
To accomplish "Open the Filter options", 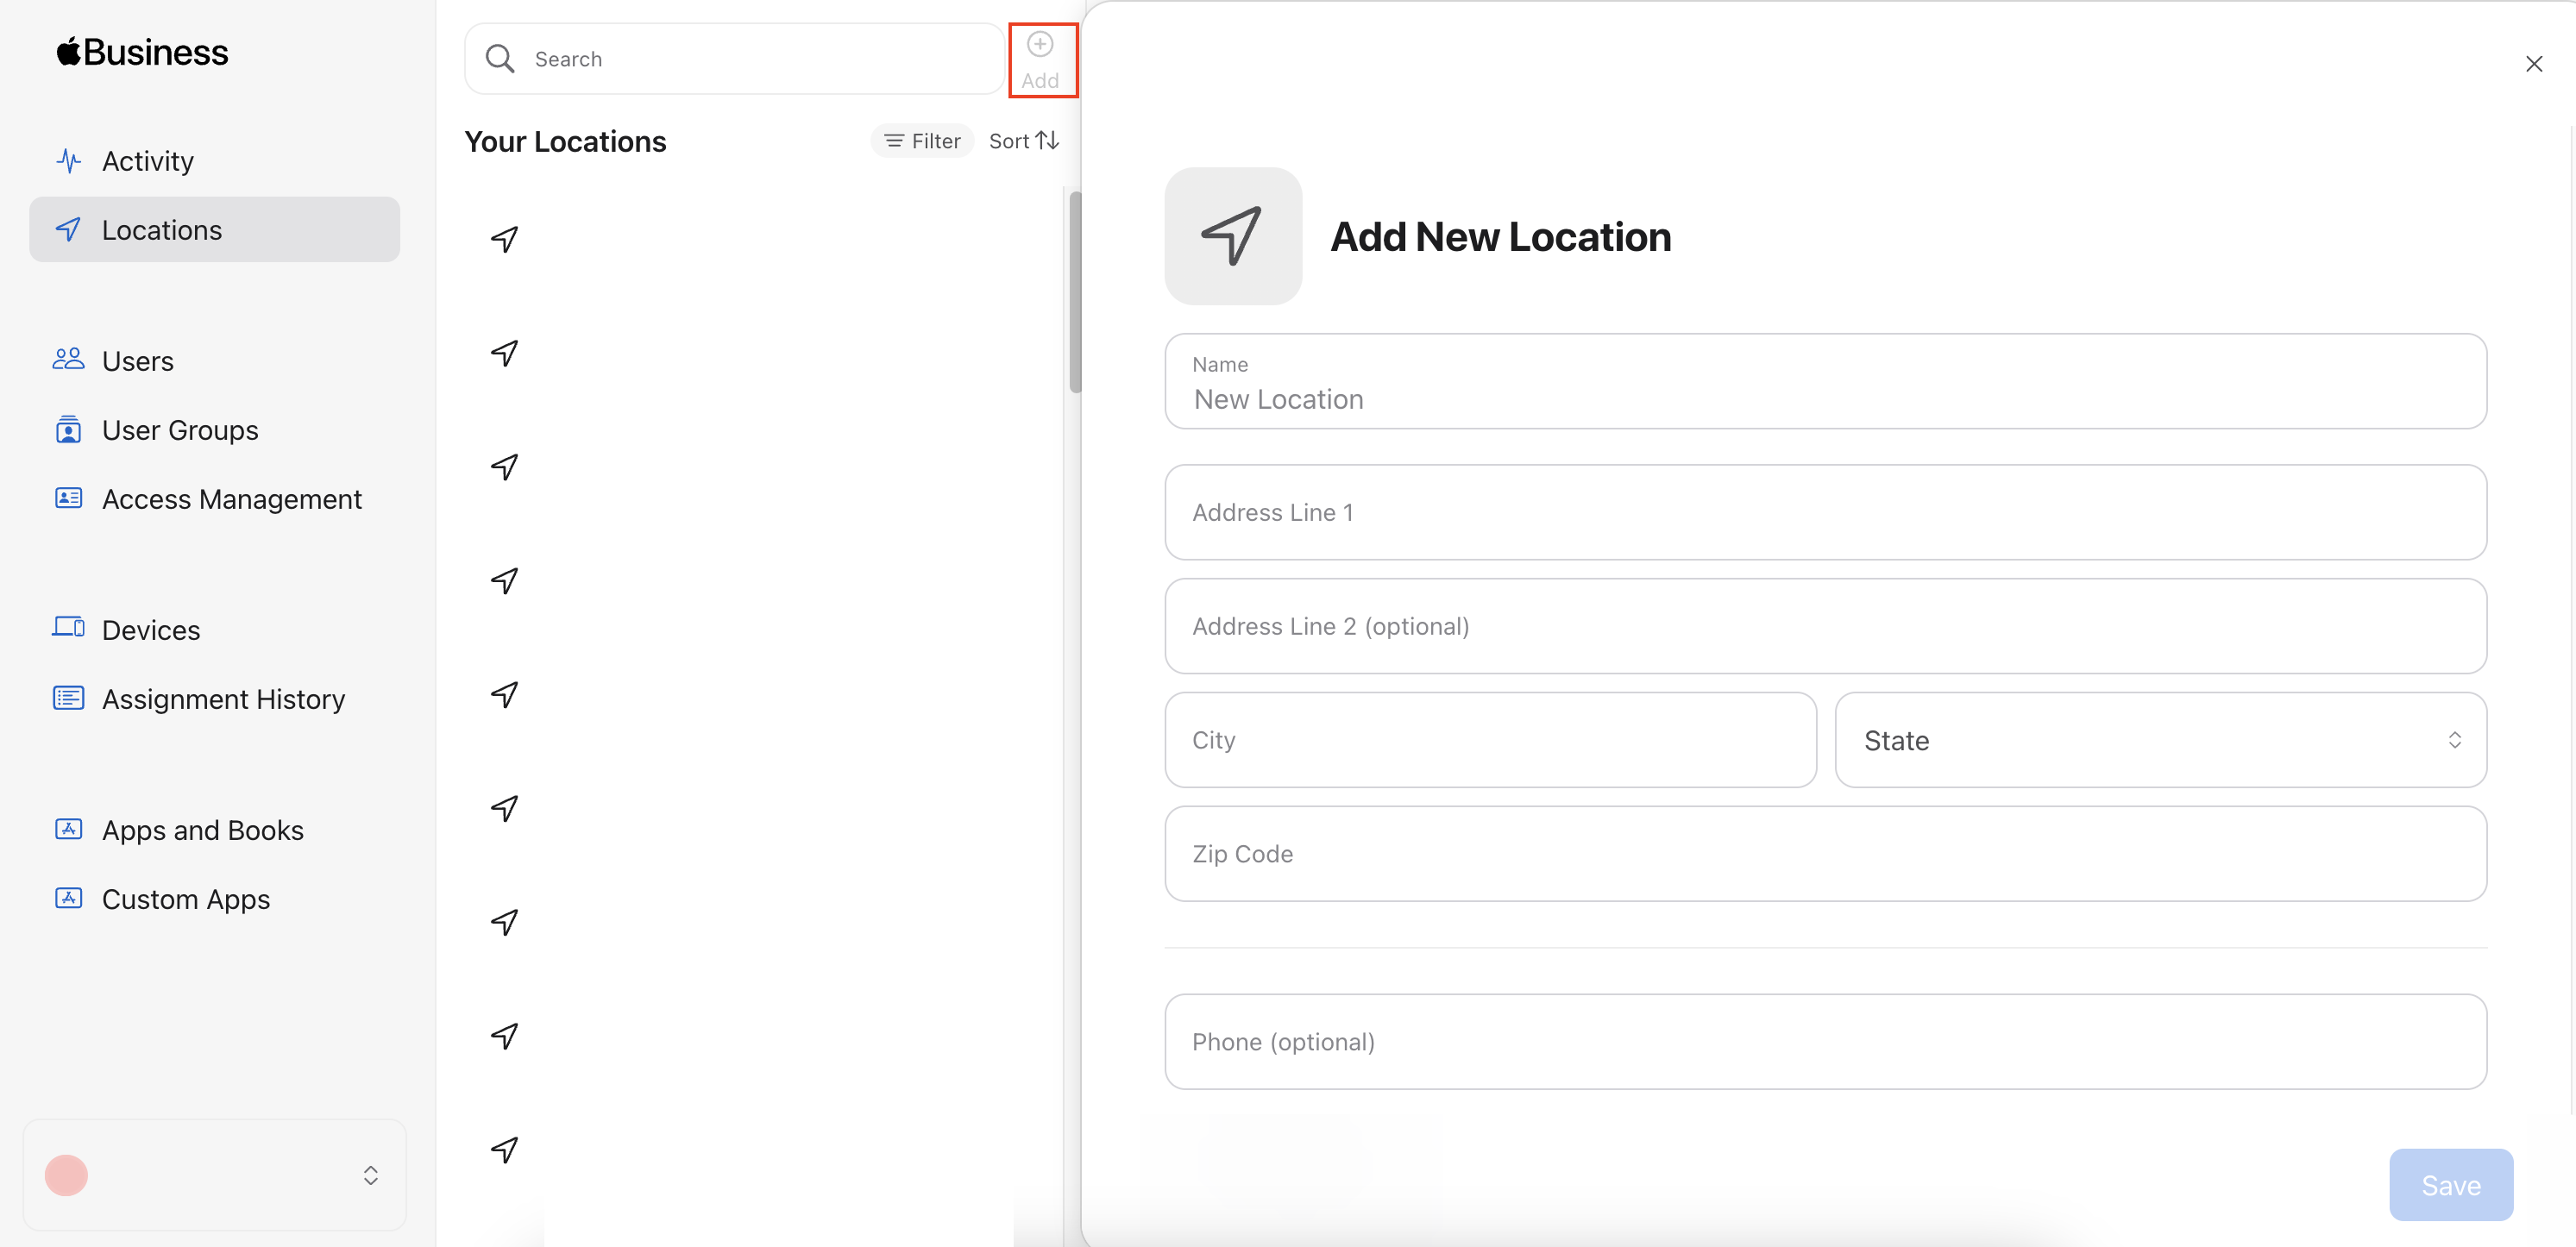I will point(922,141).
